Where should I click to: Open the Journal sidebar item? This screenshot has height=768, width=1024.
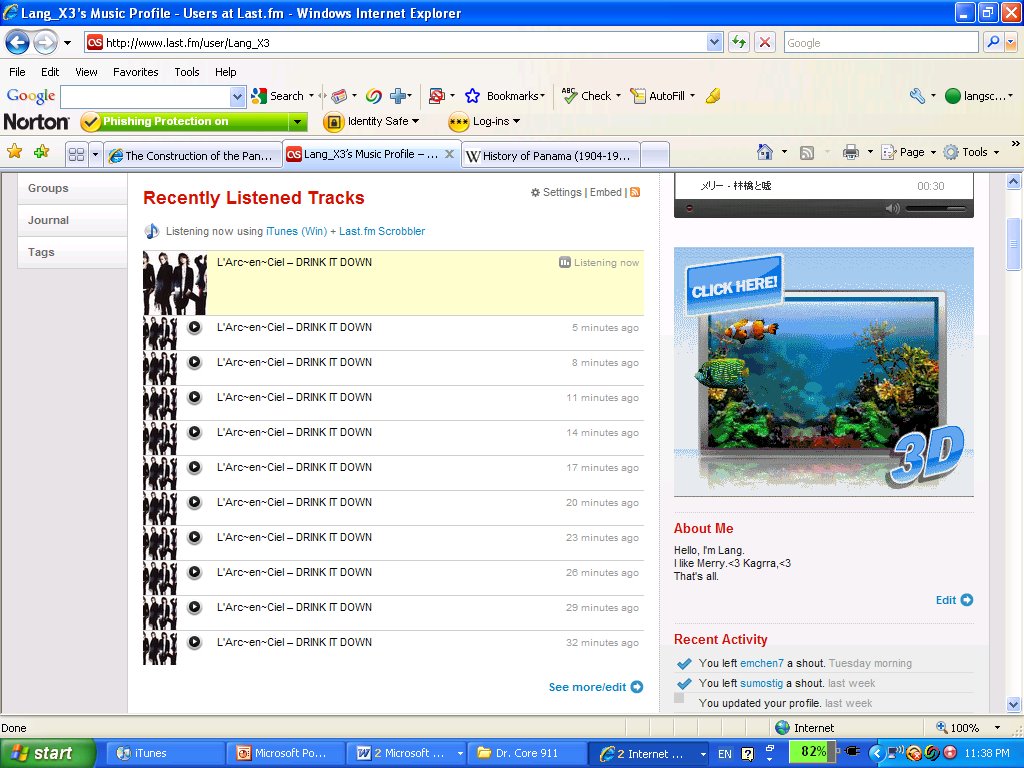pos(72,220)
